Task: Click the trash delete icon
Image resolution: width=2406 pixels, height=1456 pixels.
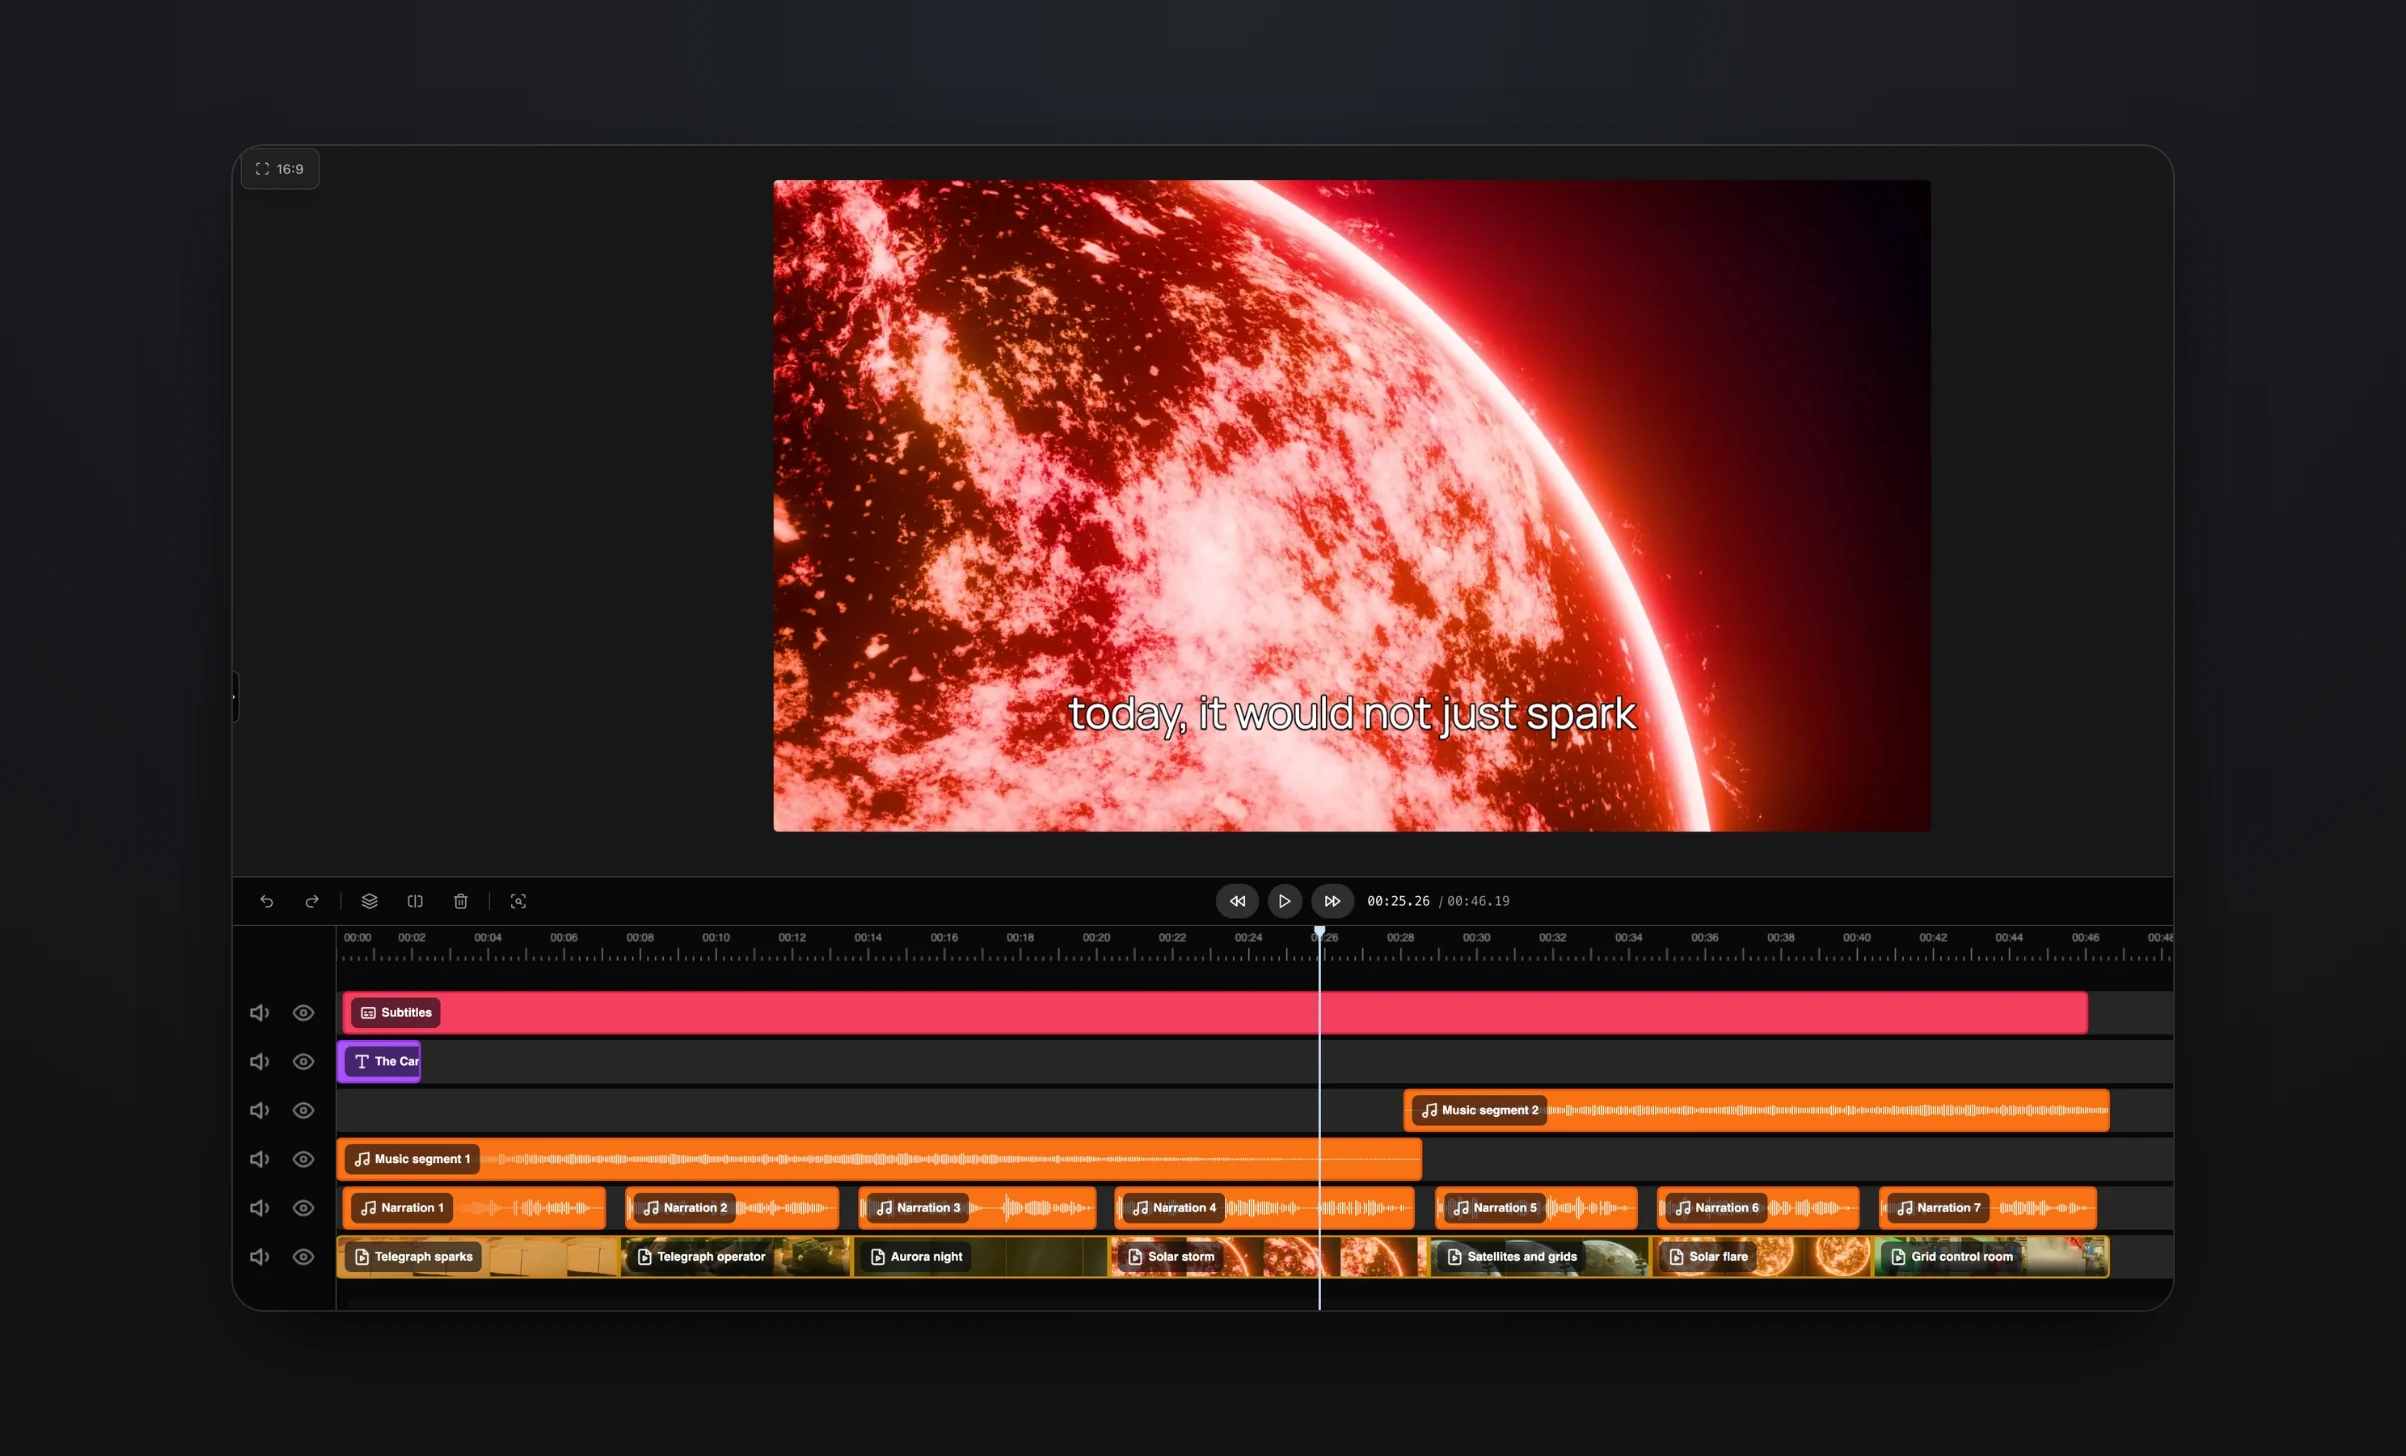Action: click(461, 901)
